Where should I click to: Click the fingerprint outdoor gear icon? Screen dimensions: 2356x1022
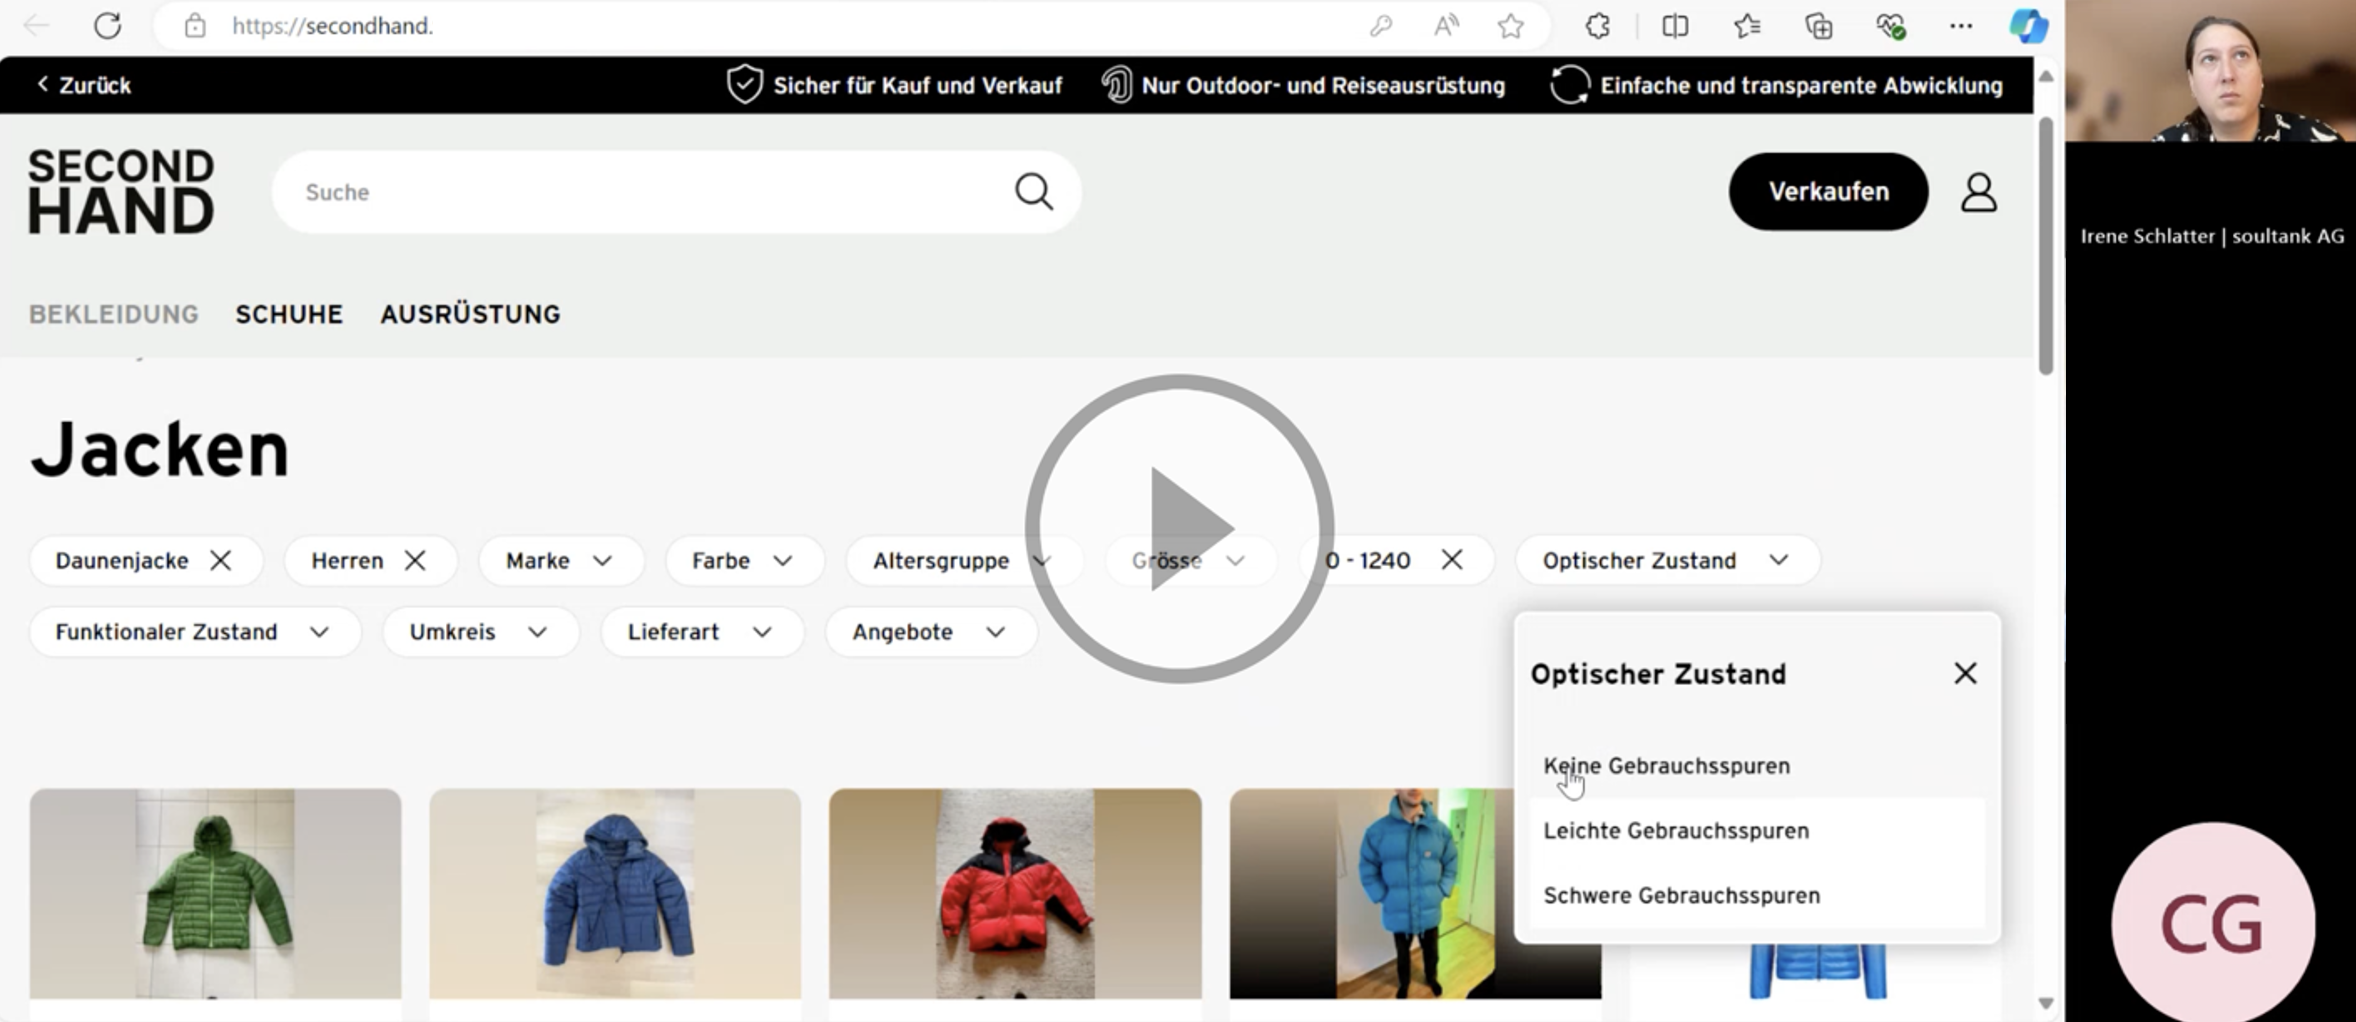point(1117,85)
